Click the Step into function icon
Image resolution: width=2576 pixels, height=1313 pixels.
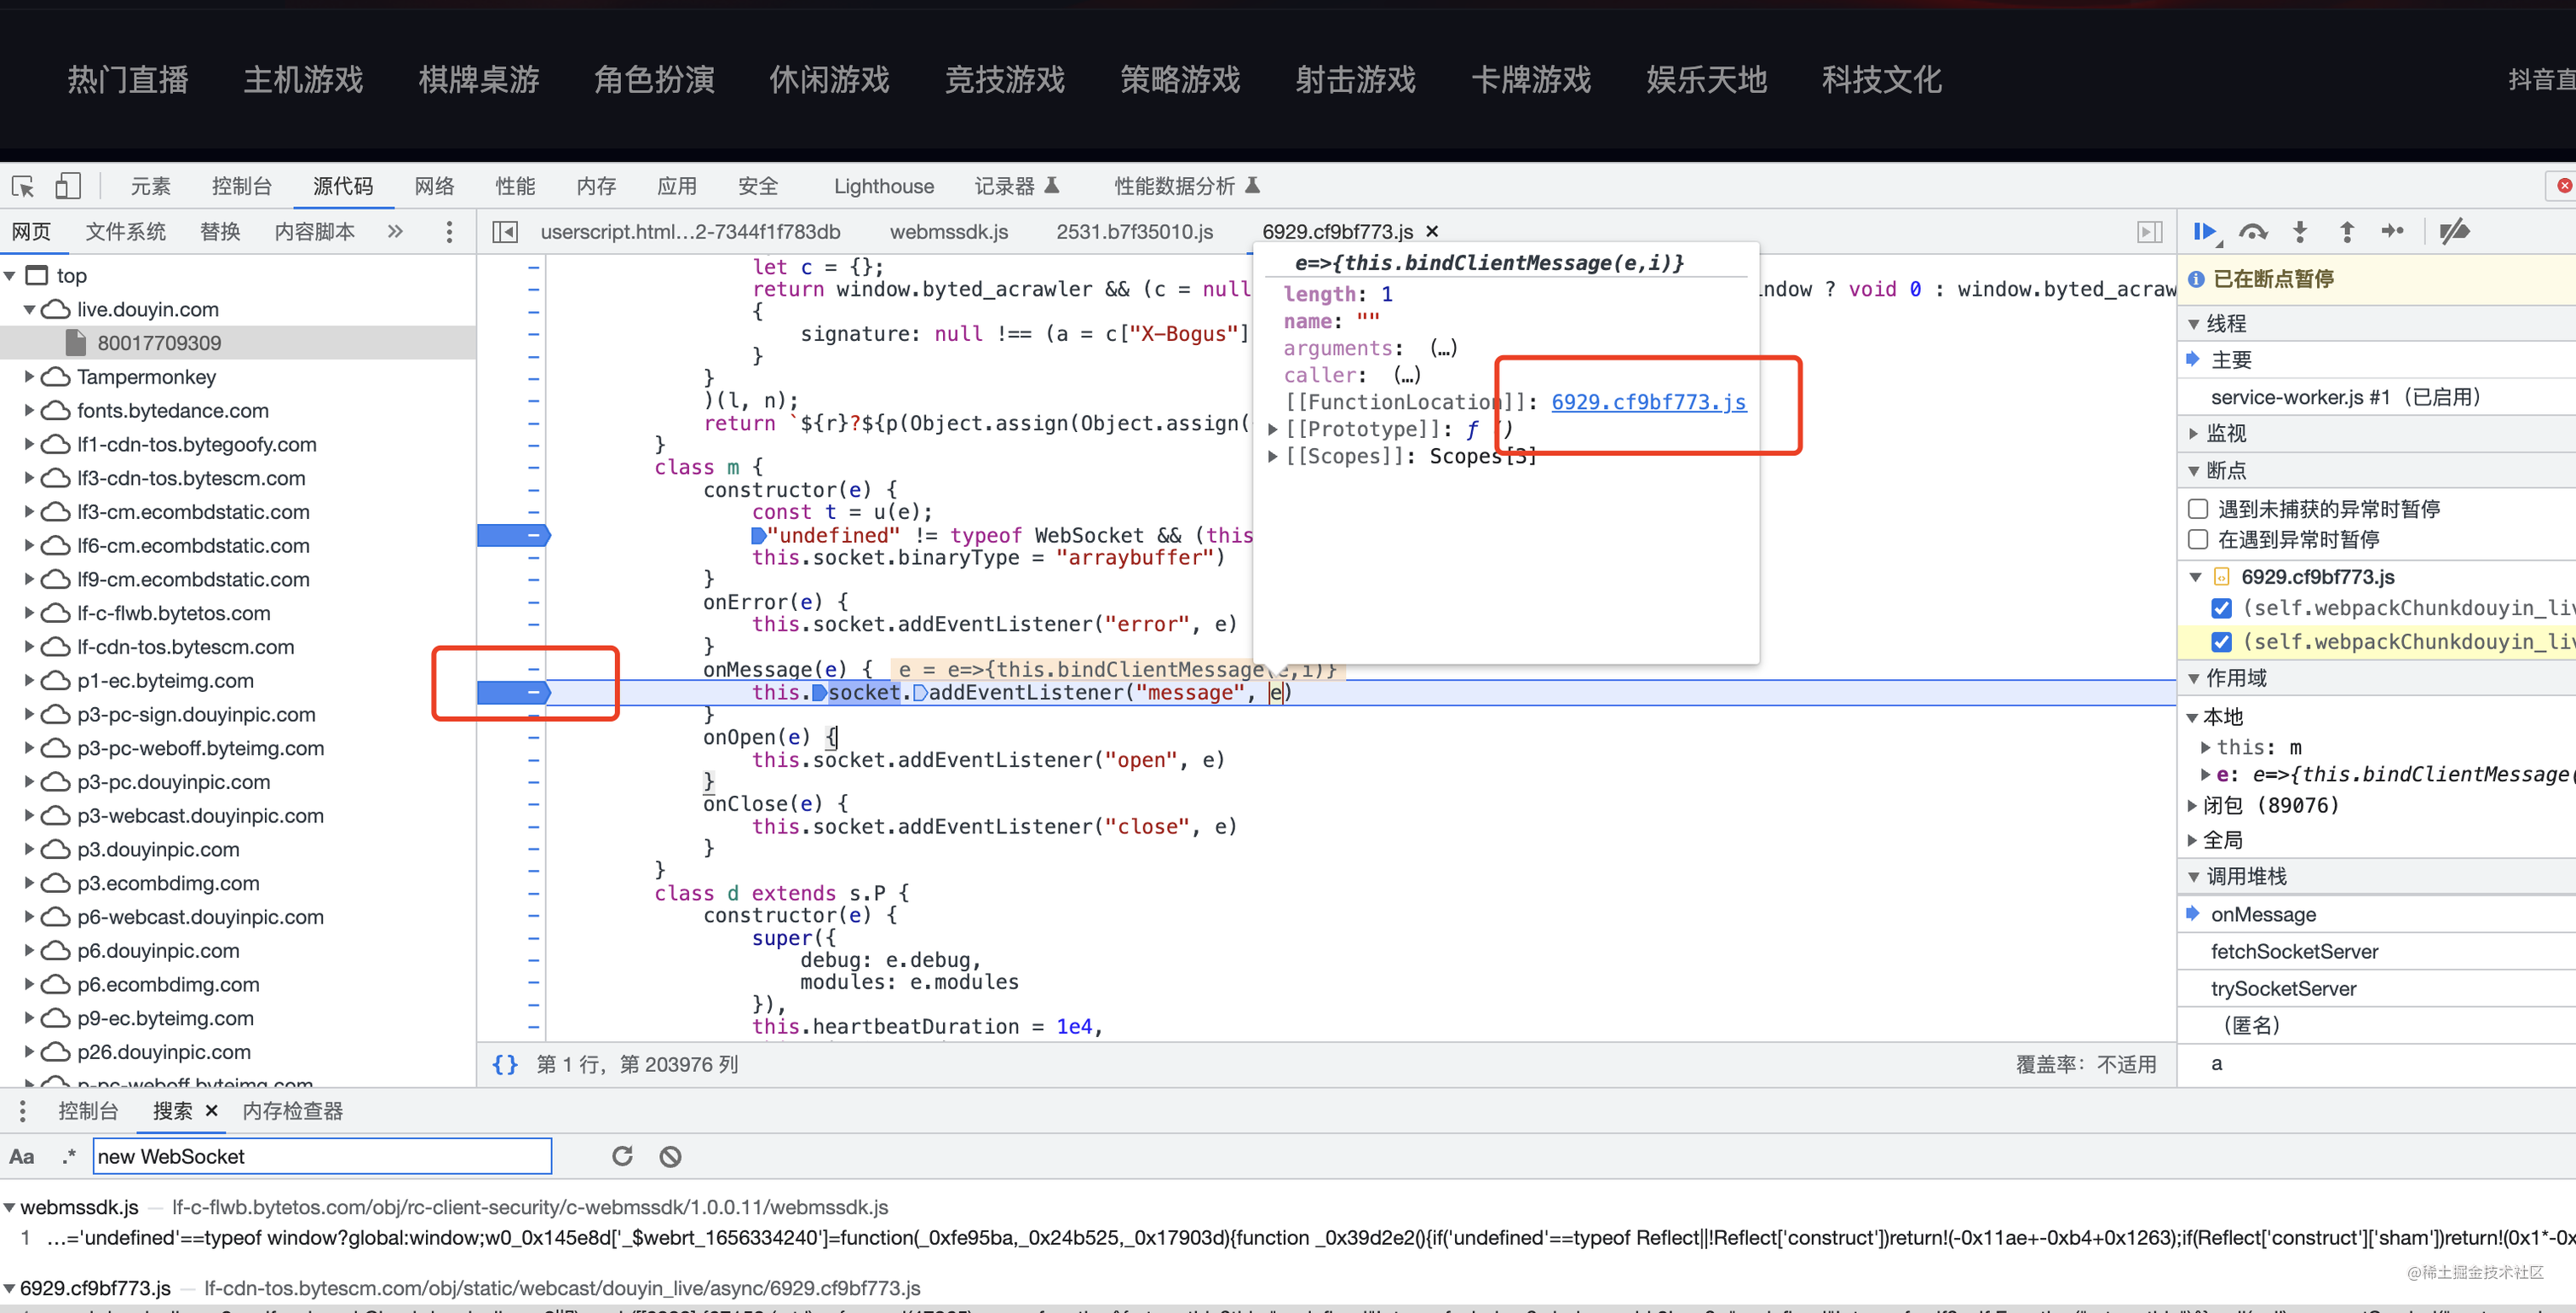(2300, 232)
